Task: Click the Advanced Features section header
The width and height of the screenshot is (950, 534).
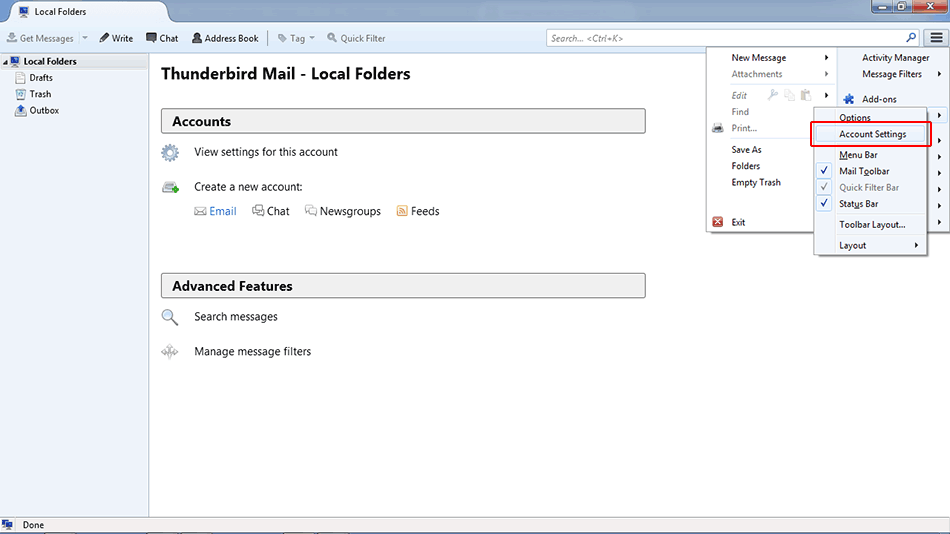Action: (x=403, y=285)
